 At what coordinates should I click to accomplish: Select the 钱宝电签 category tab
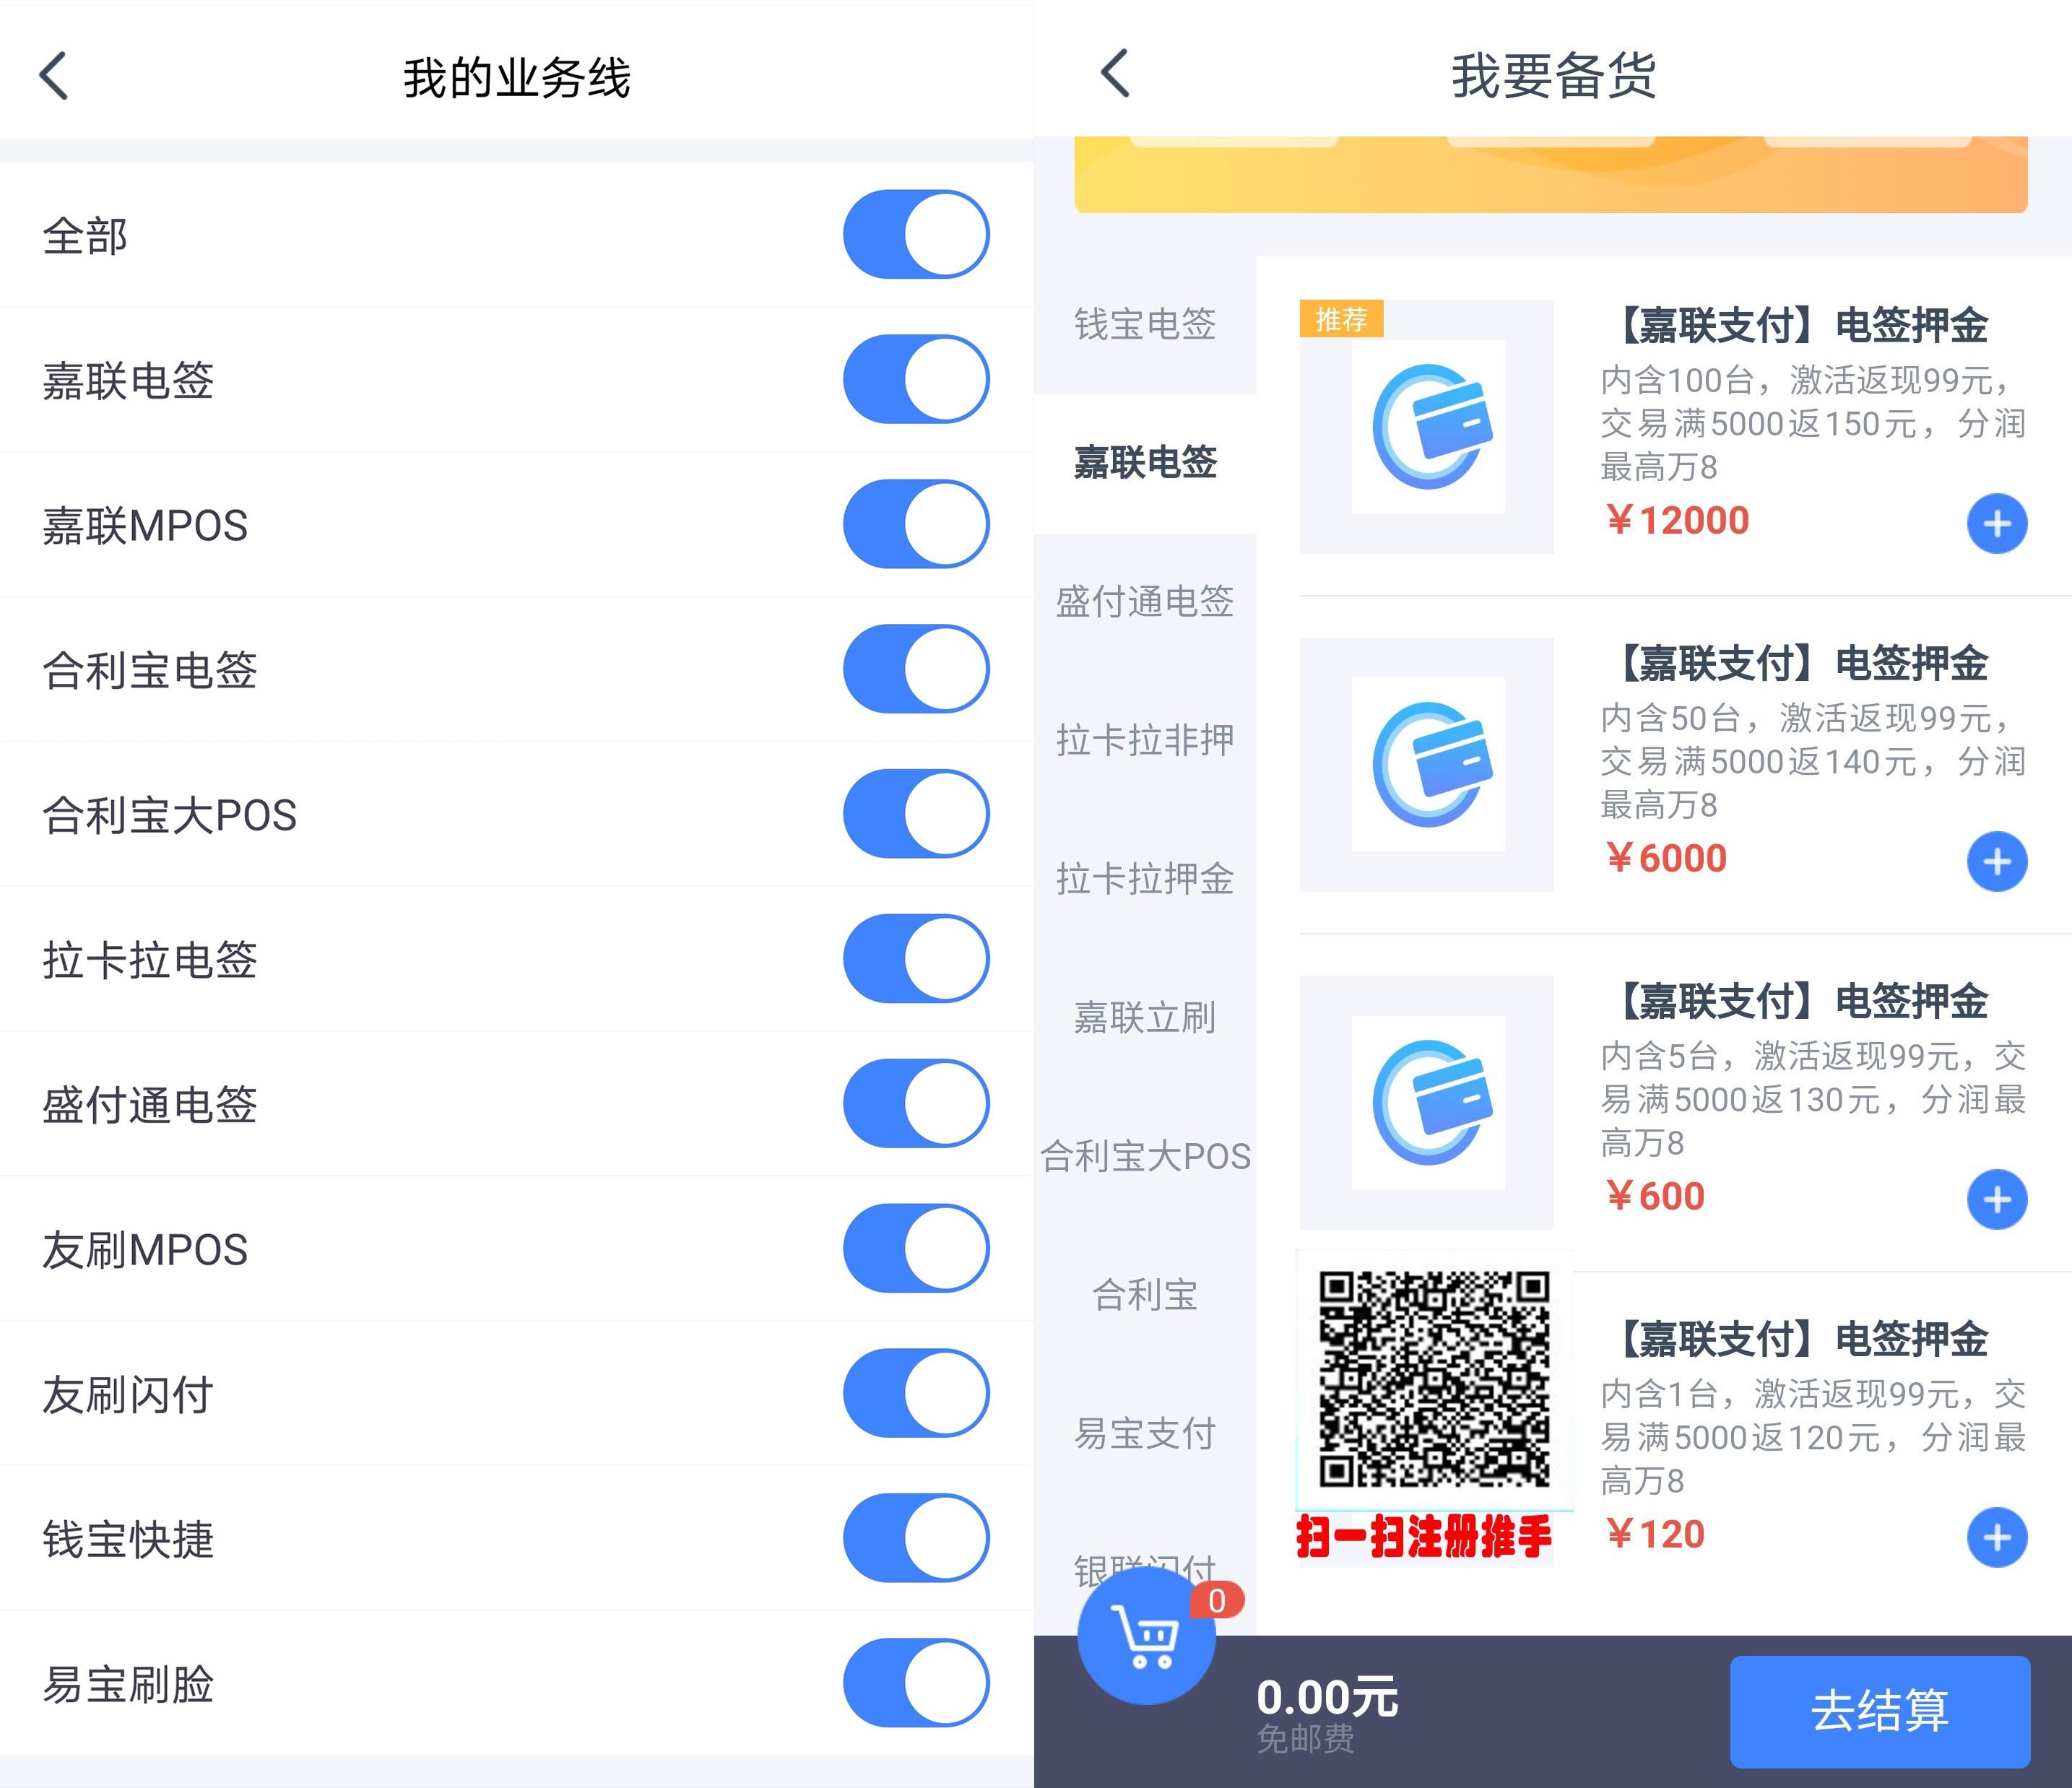pos(1145,324)
